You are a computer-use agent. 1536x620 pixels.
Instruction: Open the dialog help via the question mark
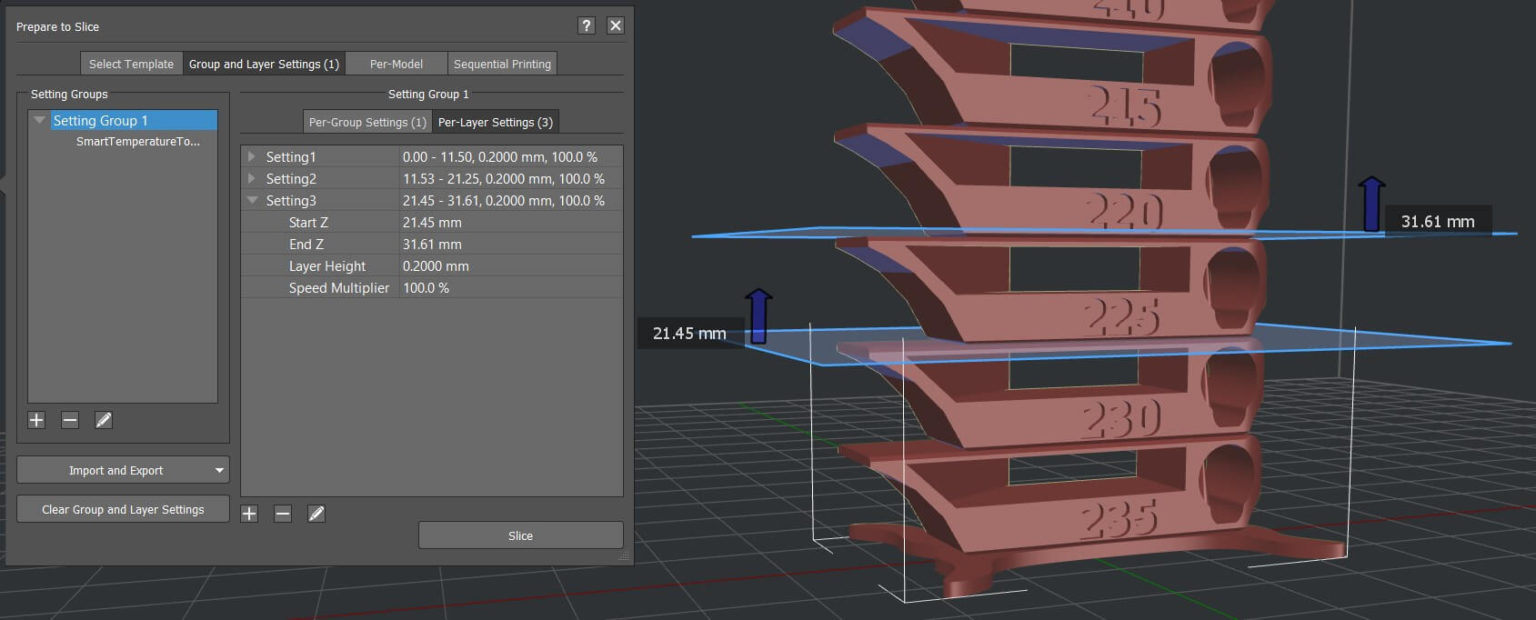pos(586,25)
